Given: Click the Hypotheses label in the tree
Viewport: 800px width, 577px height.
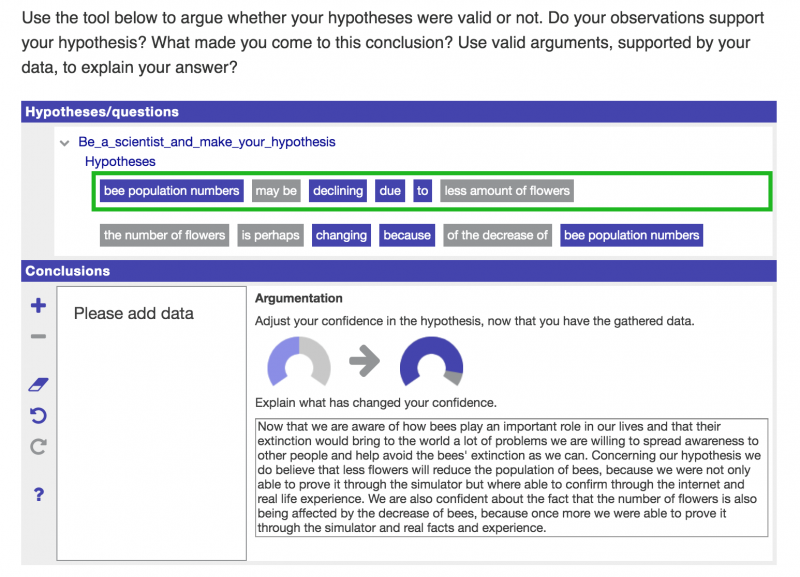Looking at the screenshot, I should (120, 161).
